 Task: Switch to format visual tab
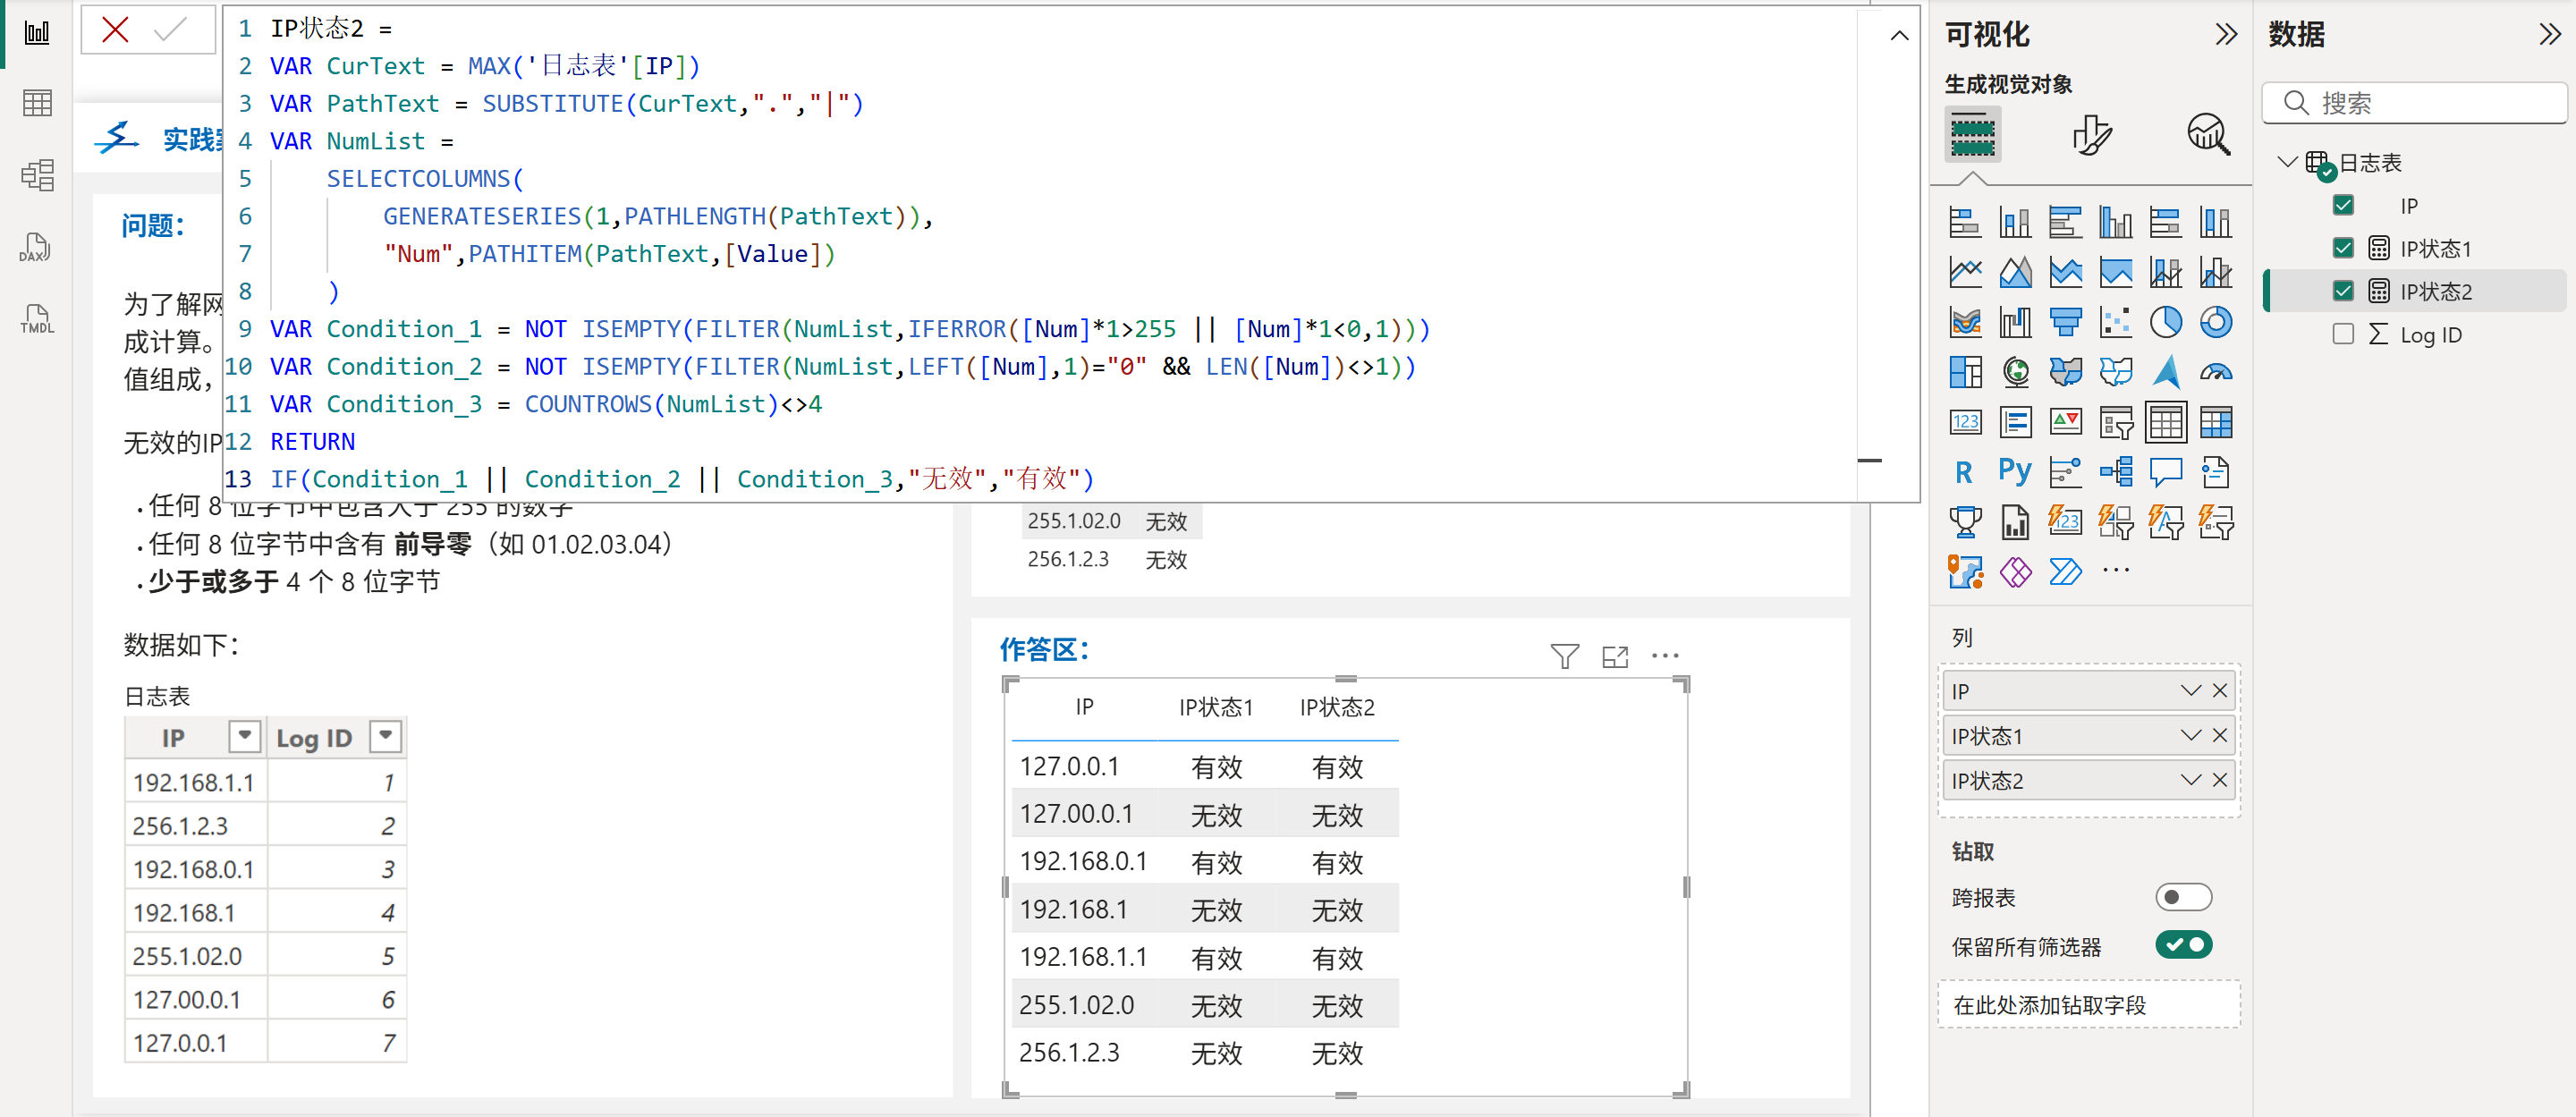point(2091,134)
